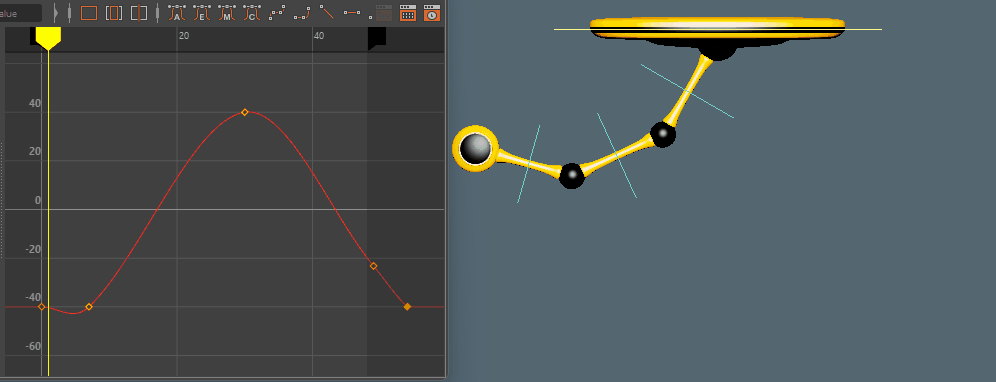Apply Auto Custom tangents (C icon)

click(x=252, y=13)
